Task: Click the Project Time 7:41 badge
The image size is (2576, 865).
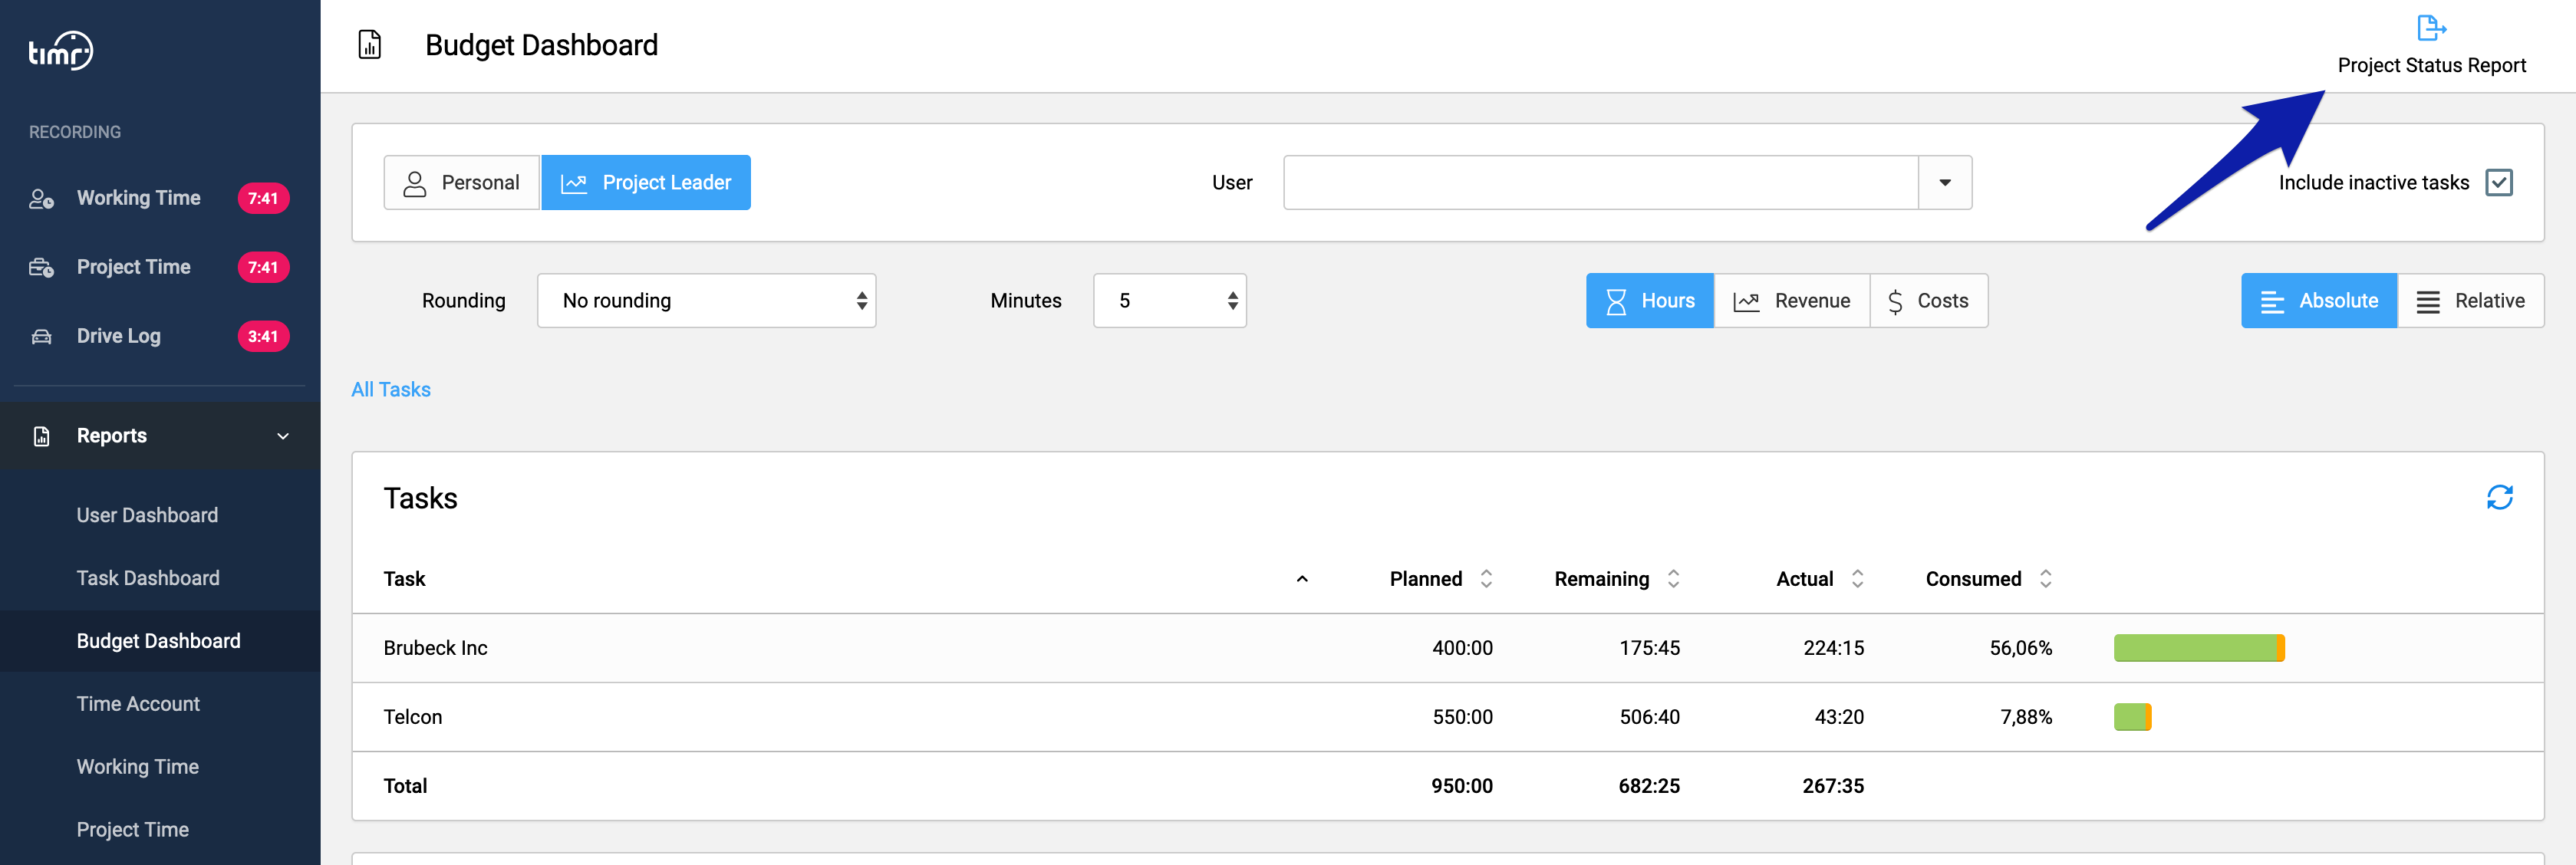Action: pos(263,267)
